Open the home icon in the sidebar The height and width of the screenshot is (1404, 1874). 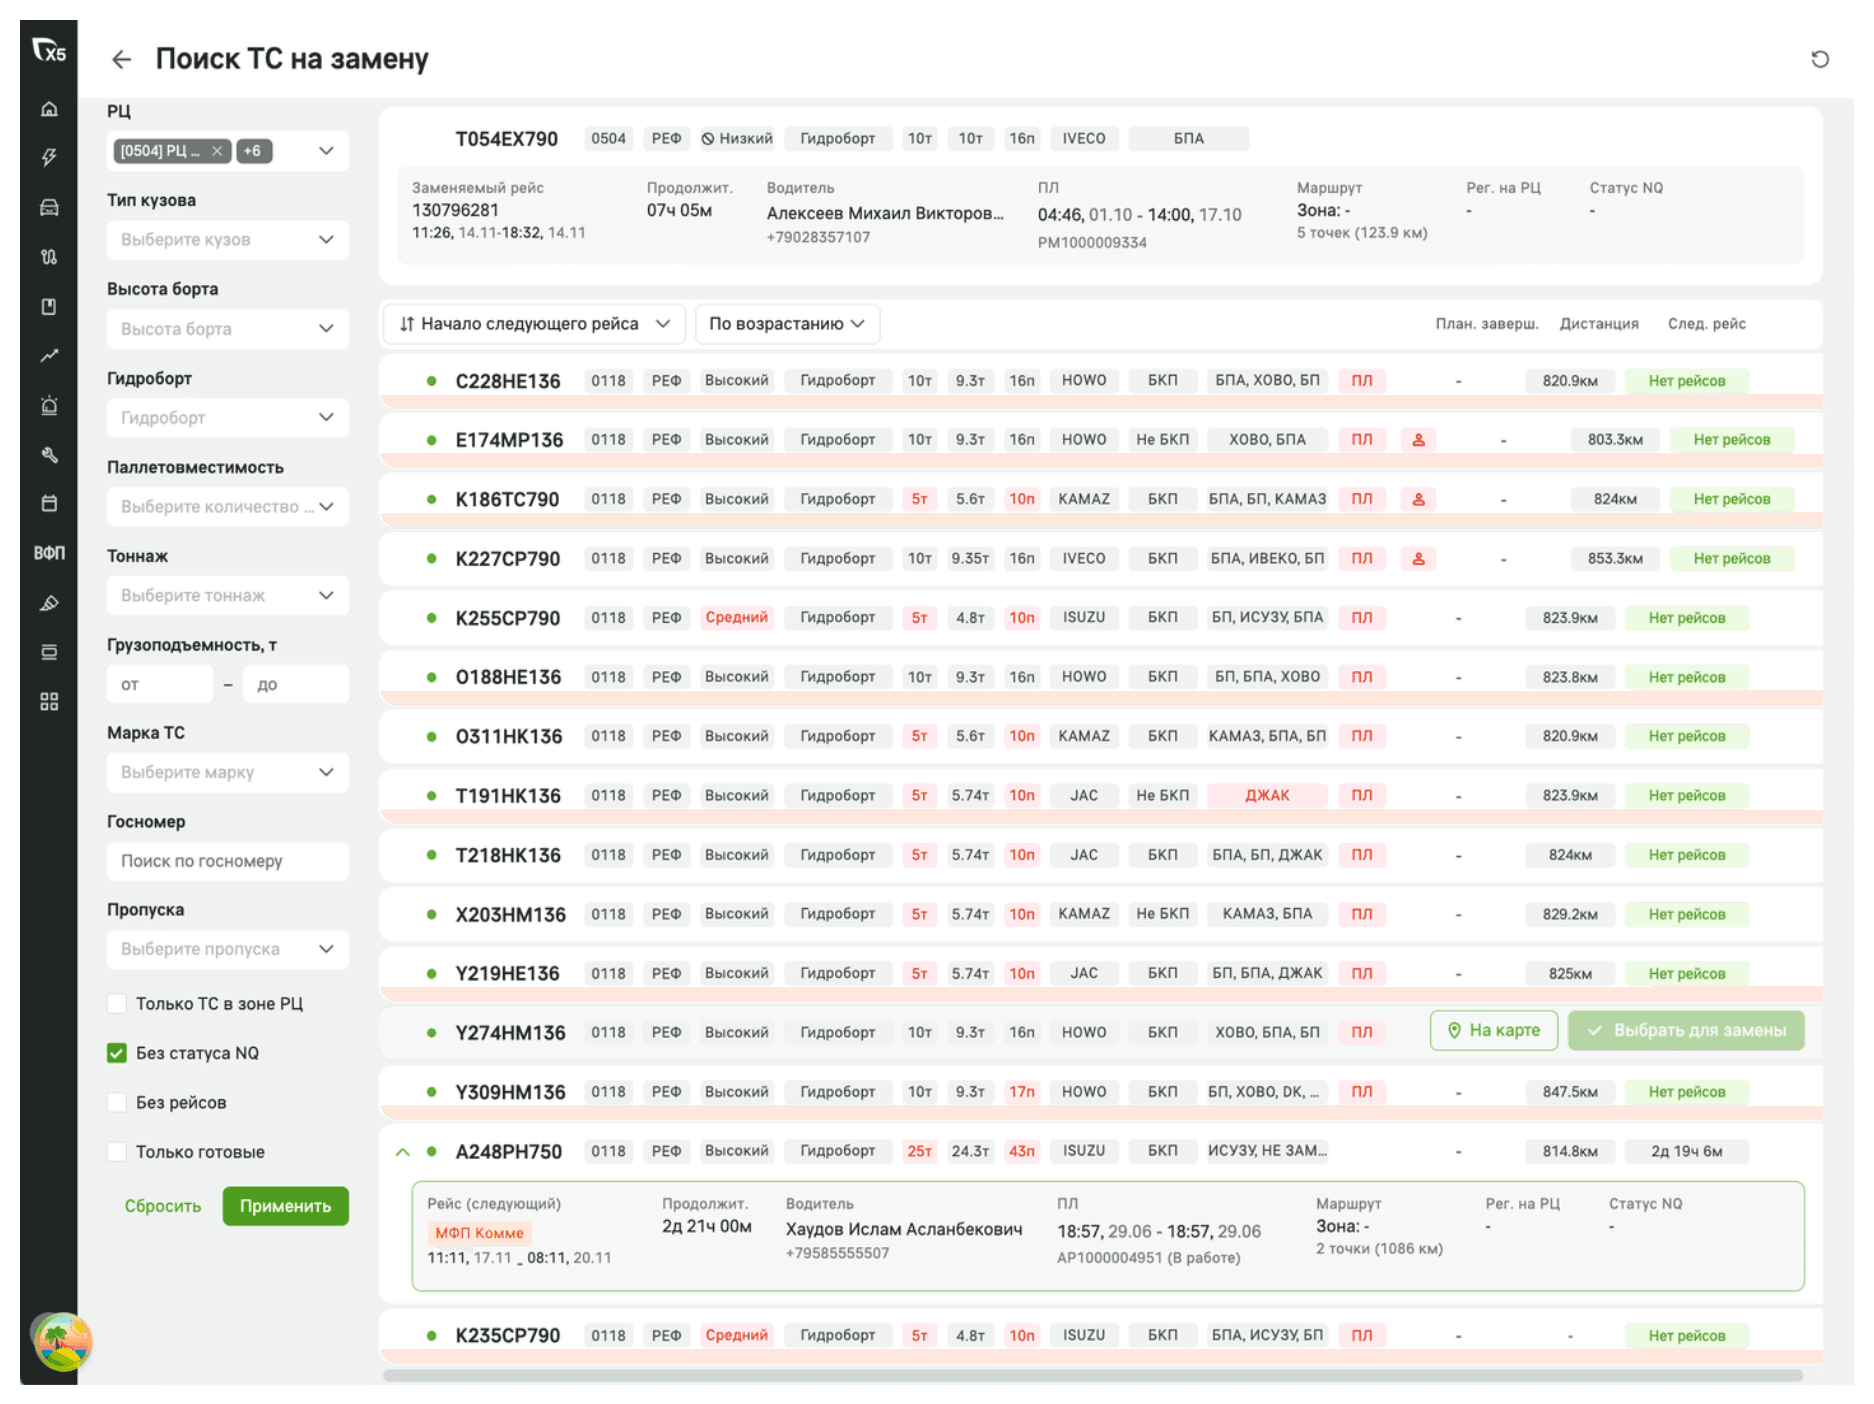pyautogui.click(x=49, y=109)
